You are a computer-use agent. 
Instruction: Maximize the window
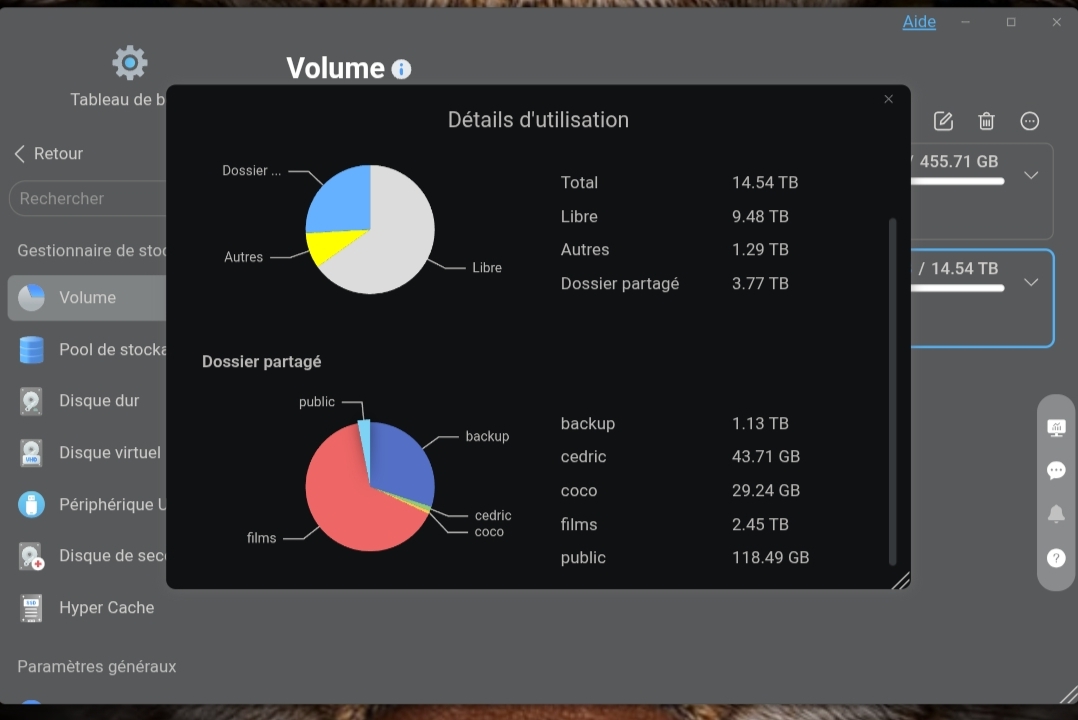[x=1011, y=22]
